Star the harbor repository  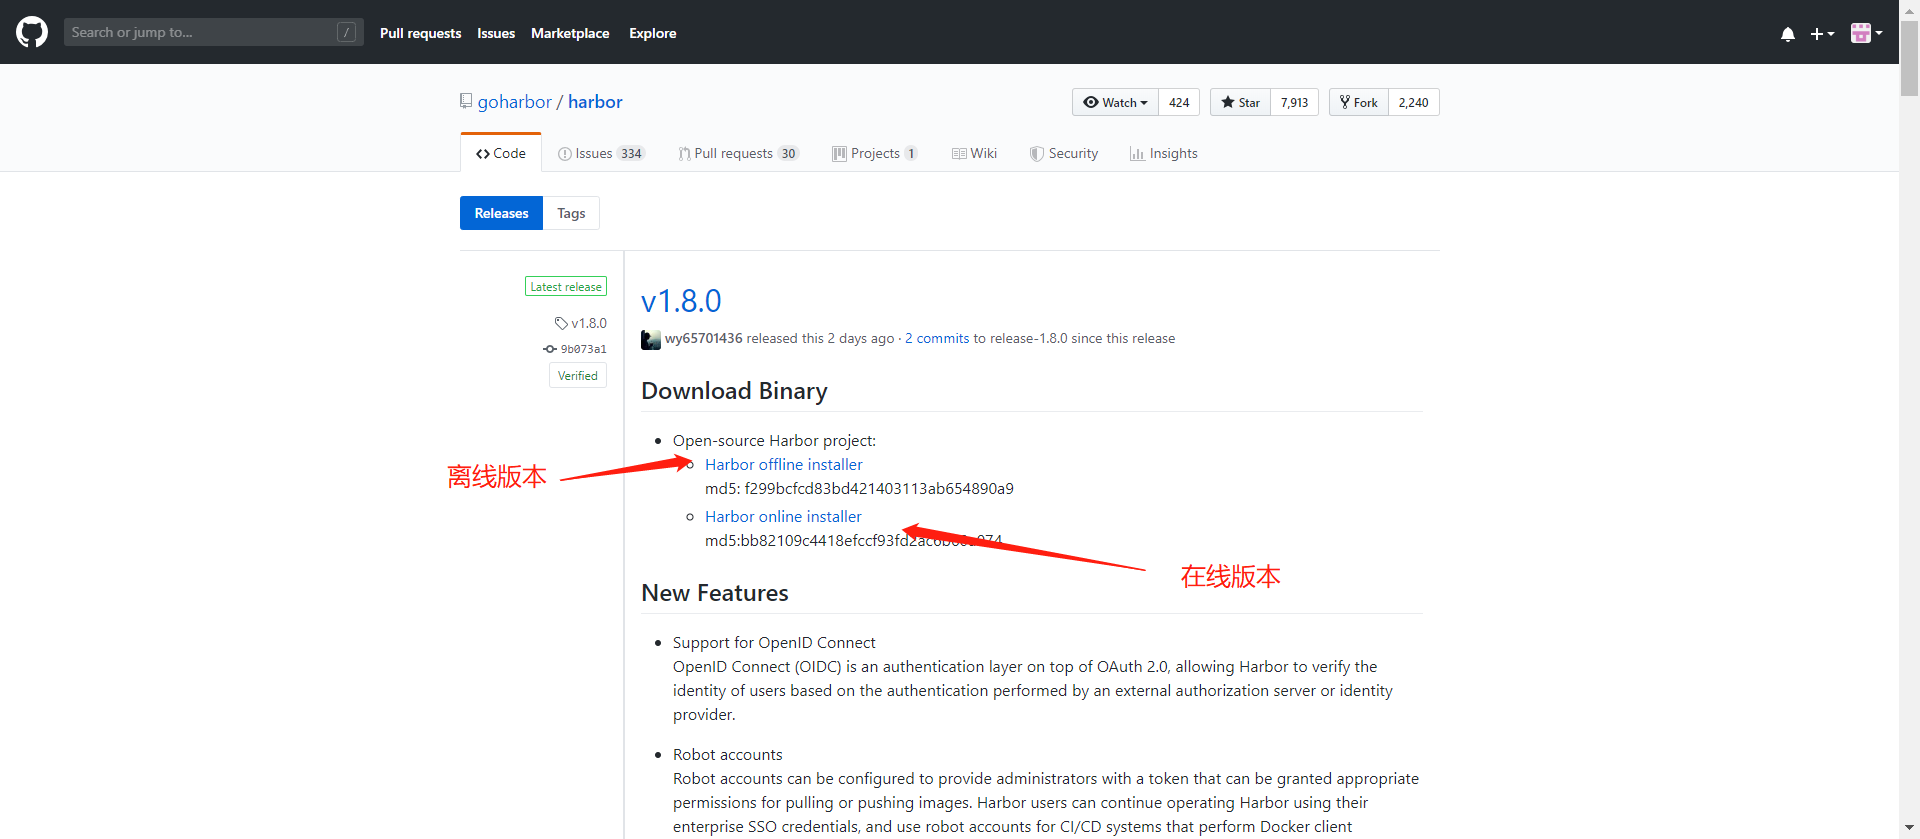click(x=1240, y=102)
